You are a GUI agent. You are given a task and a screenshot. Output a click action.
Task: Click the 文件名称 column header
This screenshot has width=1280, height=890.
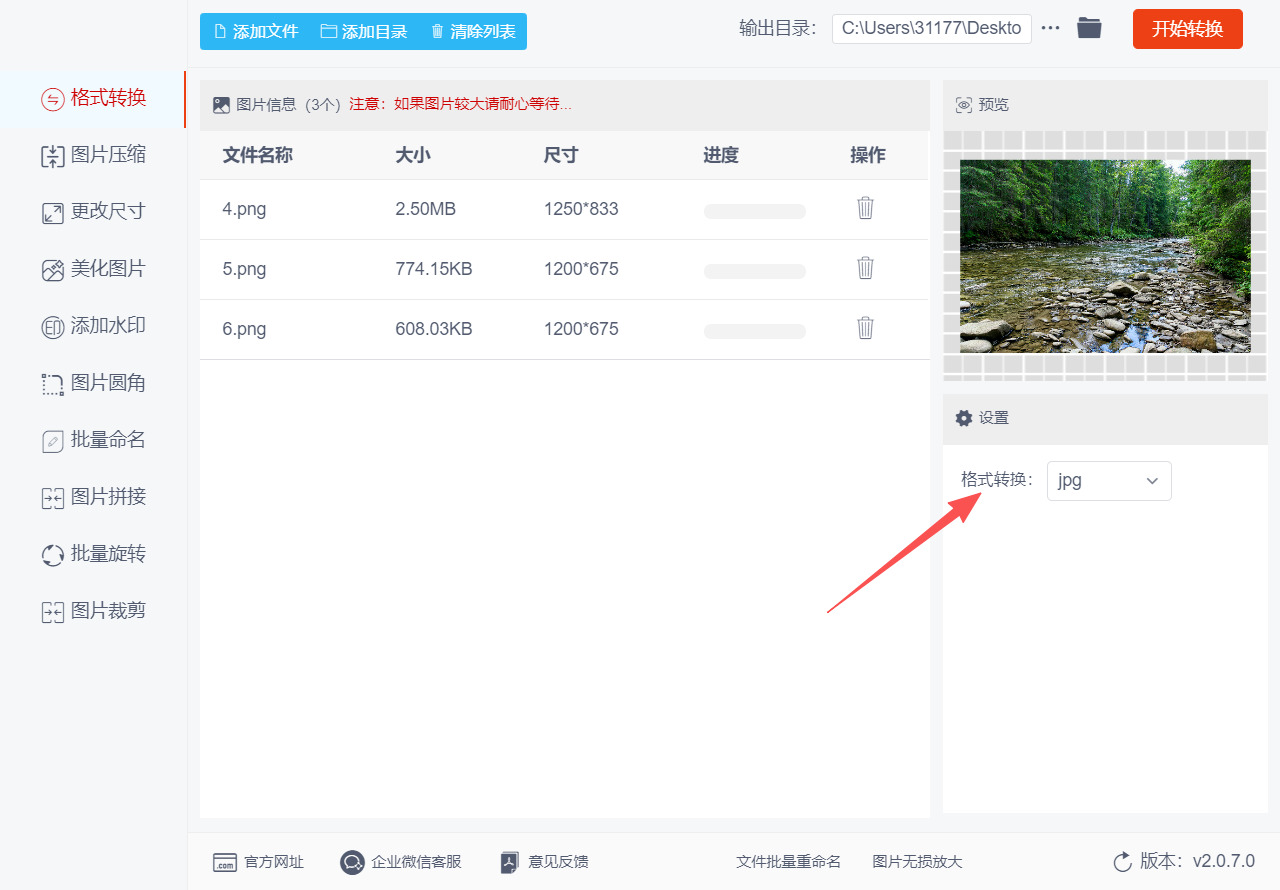click(x=257, y=155)
